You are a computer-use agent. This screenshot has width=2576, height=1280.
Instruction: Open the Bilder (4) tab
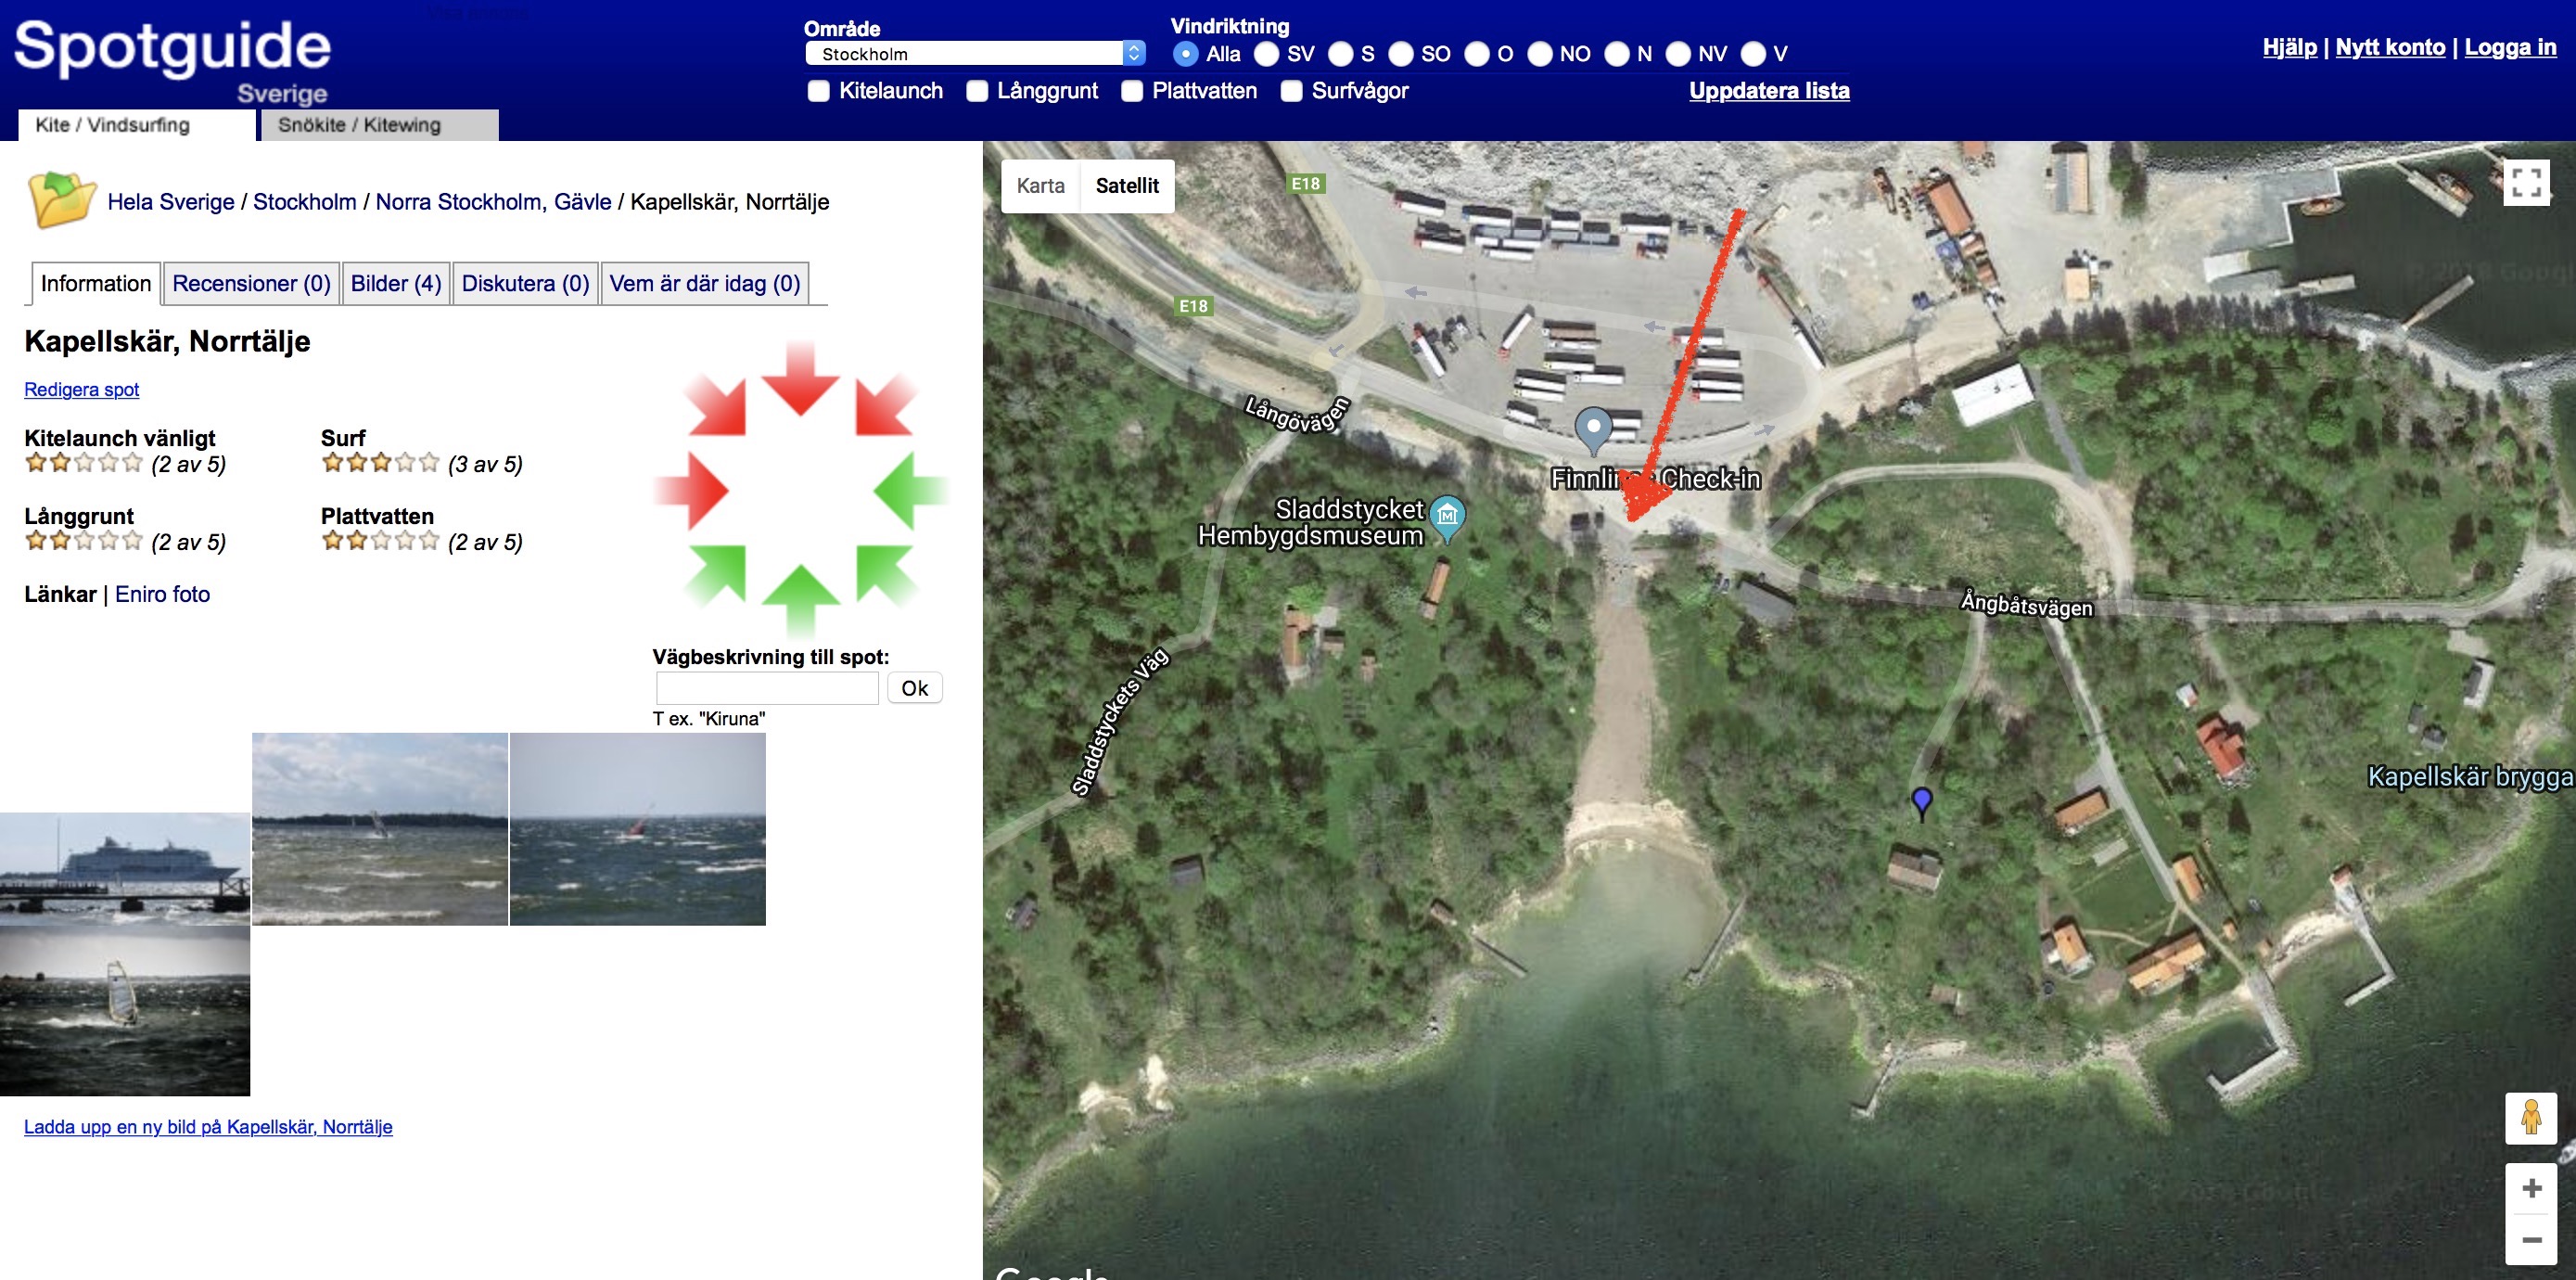click(396, 284)
